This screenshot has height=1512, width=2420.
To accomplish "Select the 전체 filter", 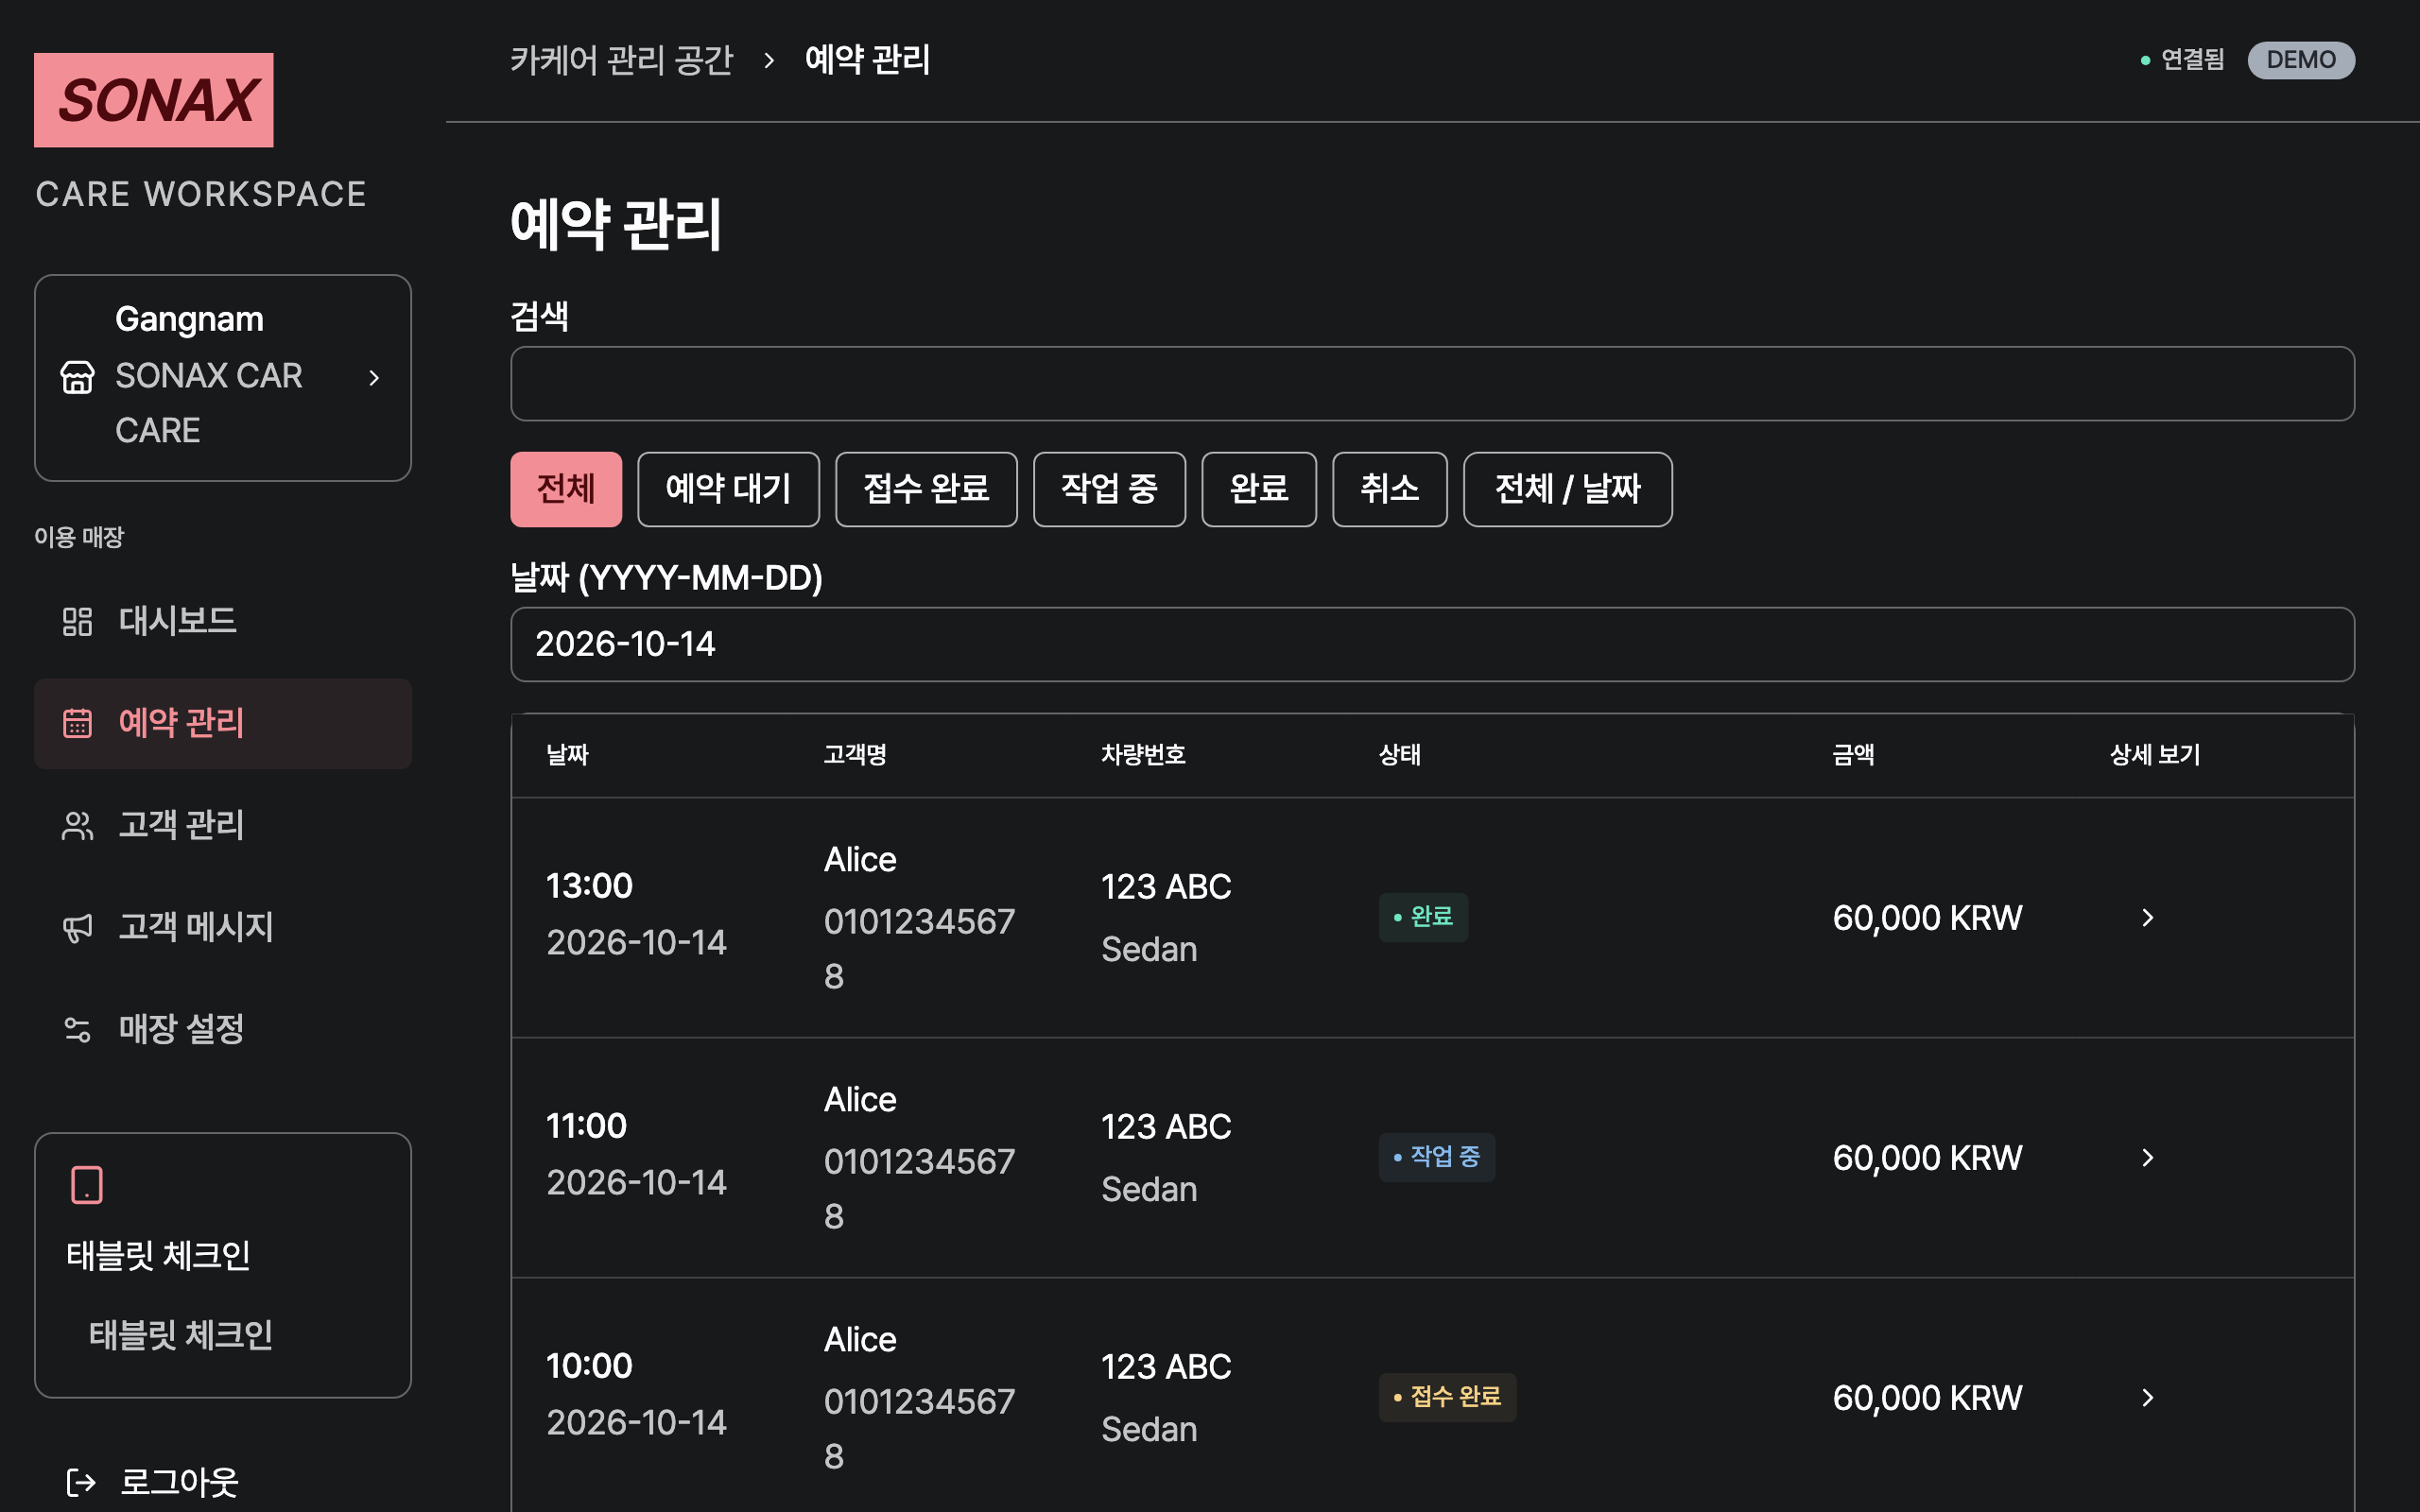I will click(566, 489).
